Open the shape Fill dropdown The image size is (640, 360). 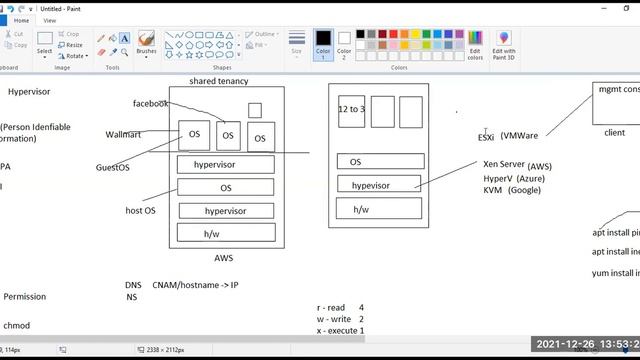[256, 45]
